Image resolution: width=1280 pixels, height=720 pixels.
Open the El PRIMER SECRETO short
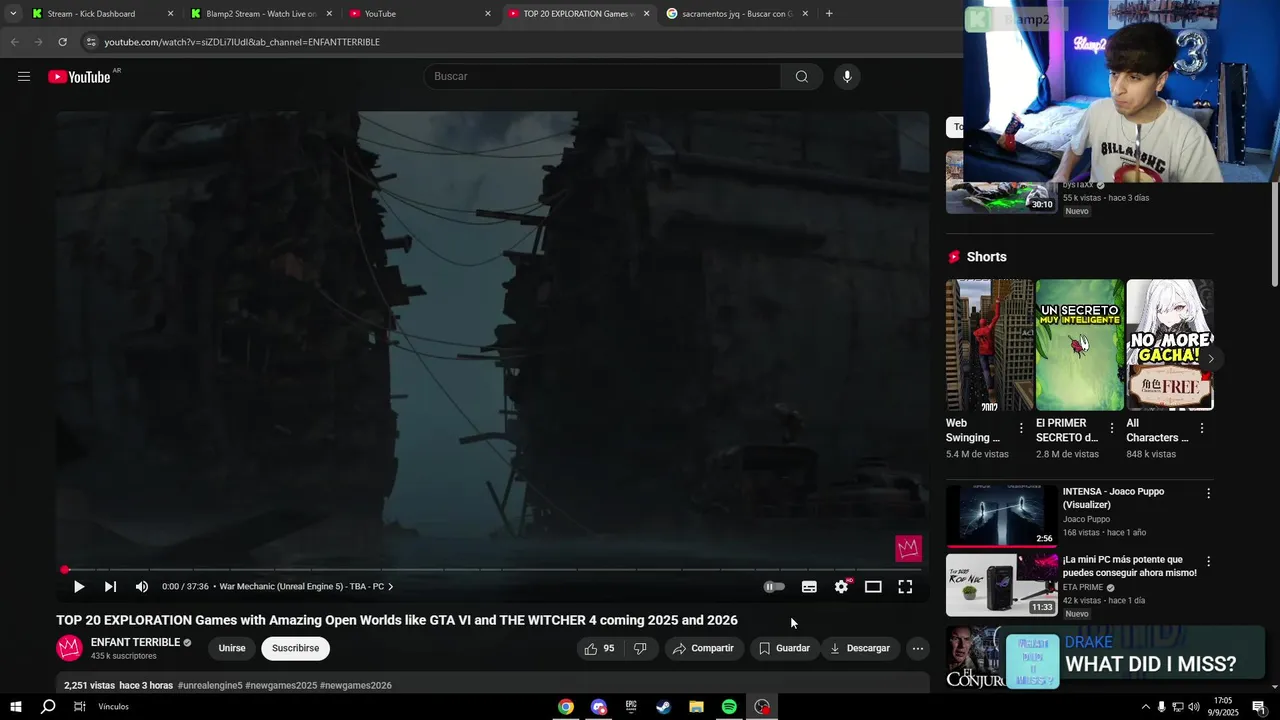tap(1080, 345)
